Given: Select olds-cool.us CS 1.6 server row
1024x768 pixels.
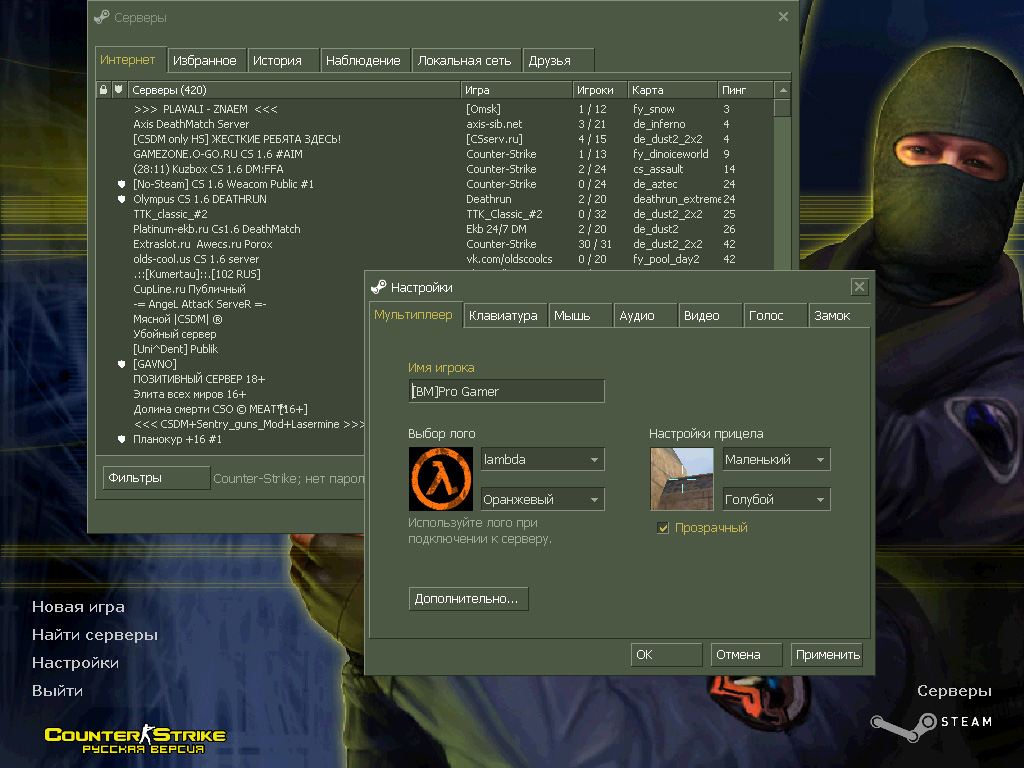Looking at the screenshot, I should pyautogui.click(x=435, y=259).
